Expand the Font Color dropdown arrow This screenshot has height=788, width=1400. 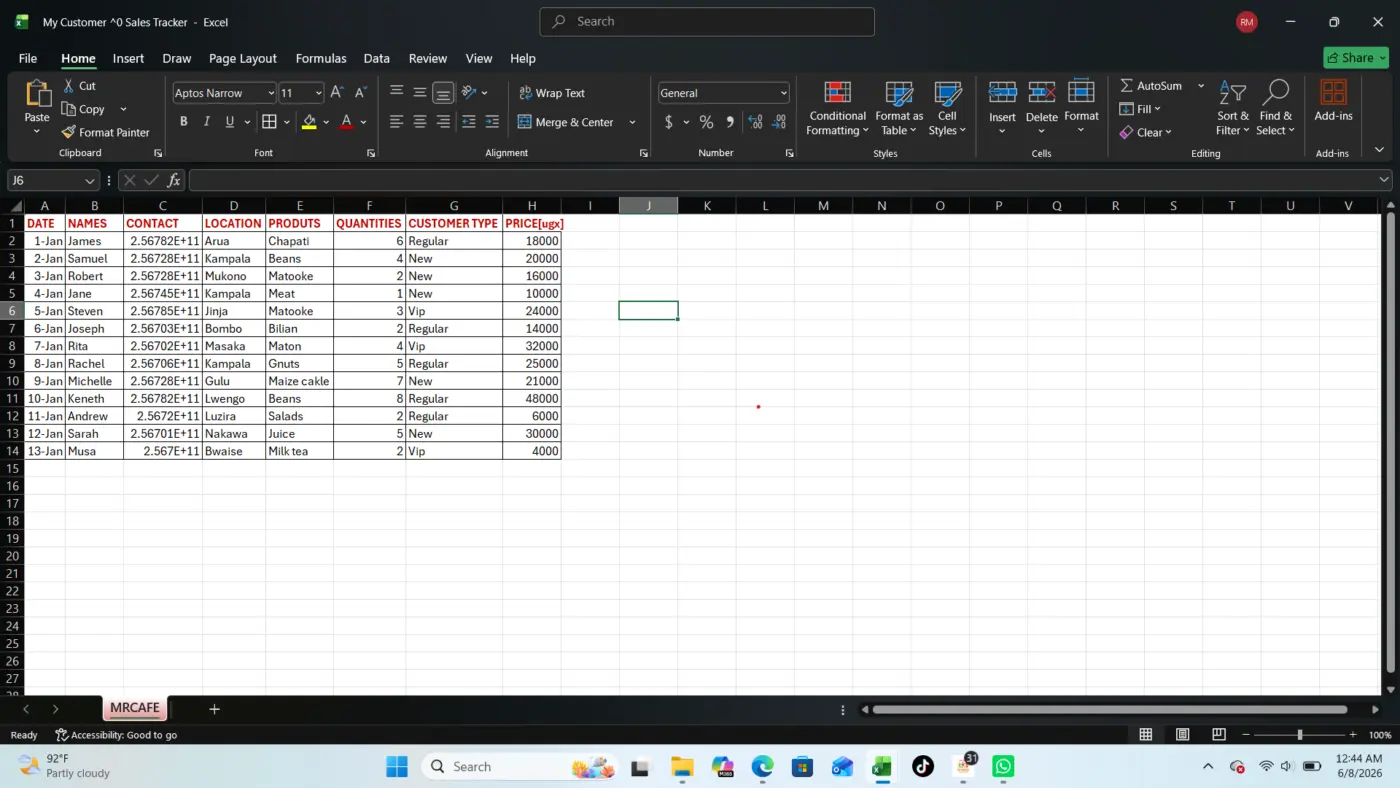[363, 122]
